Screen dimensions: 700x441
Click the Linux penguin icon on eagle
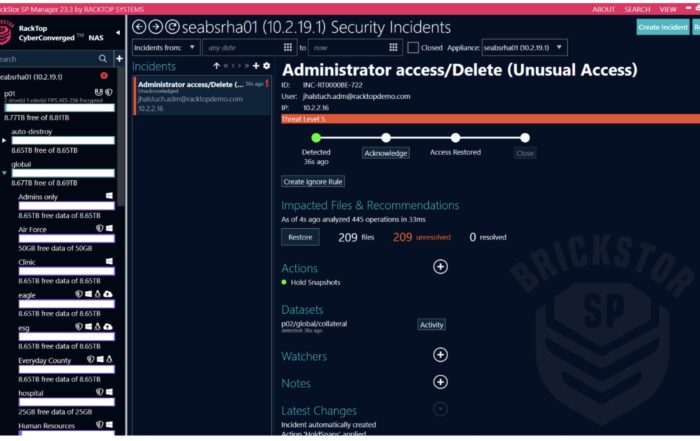coord(98,294)
